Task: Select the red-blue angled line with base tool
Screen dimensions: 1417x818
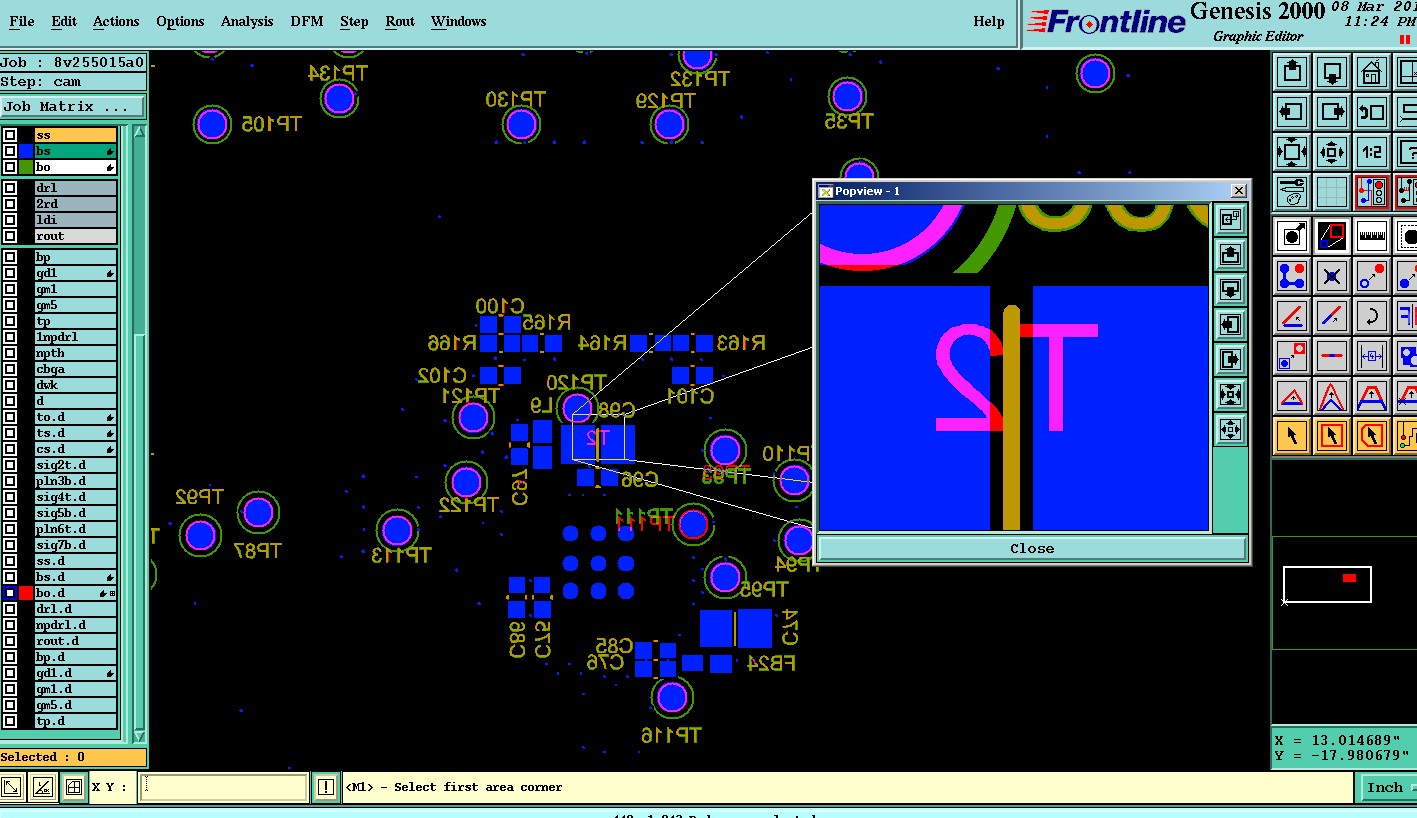Action: point(1292,316)
